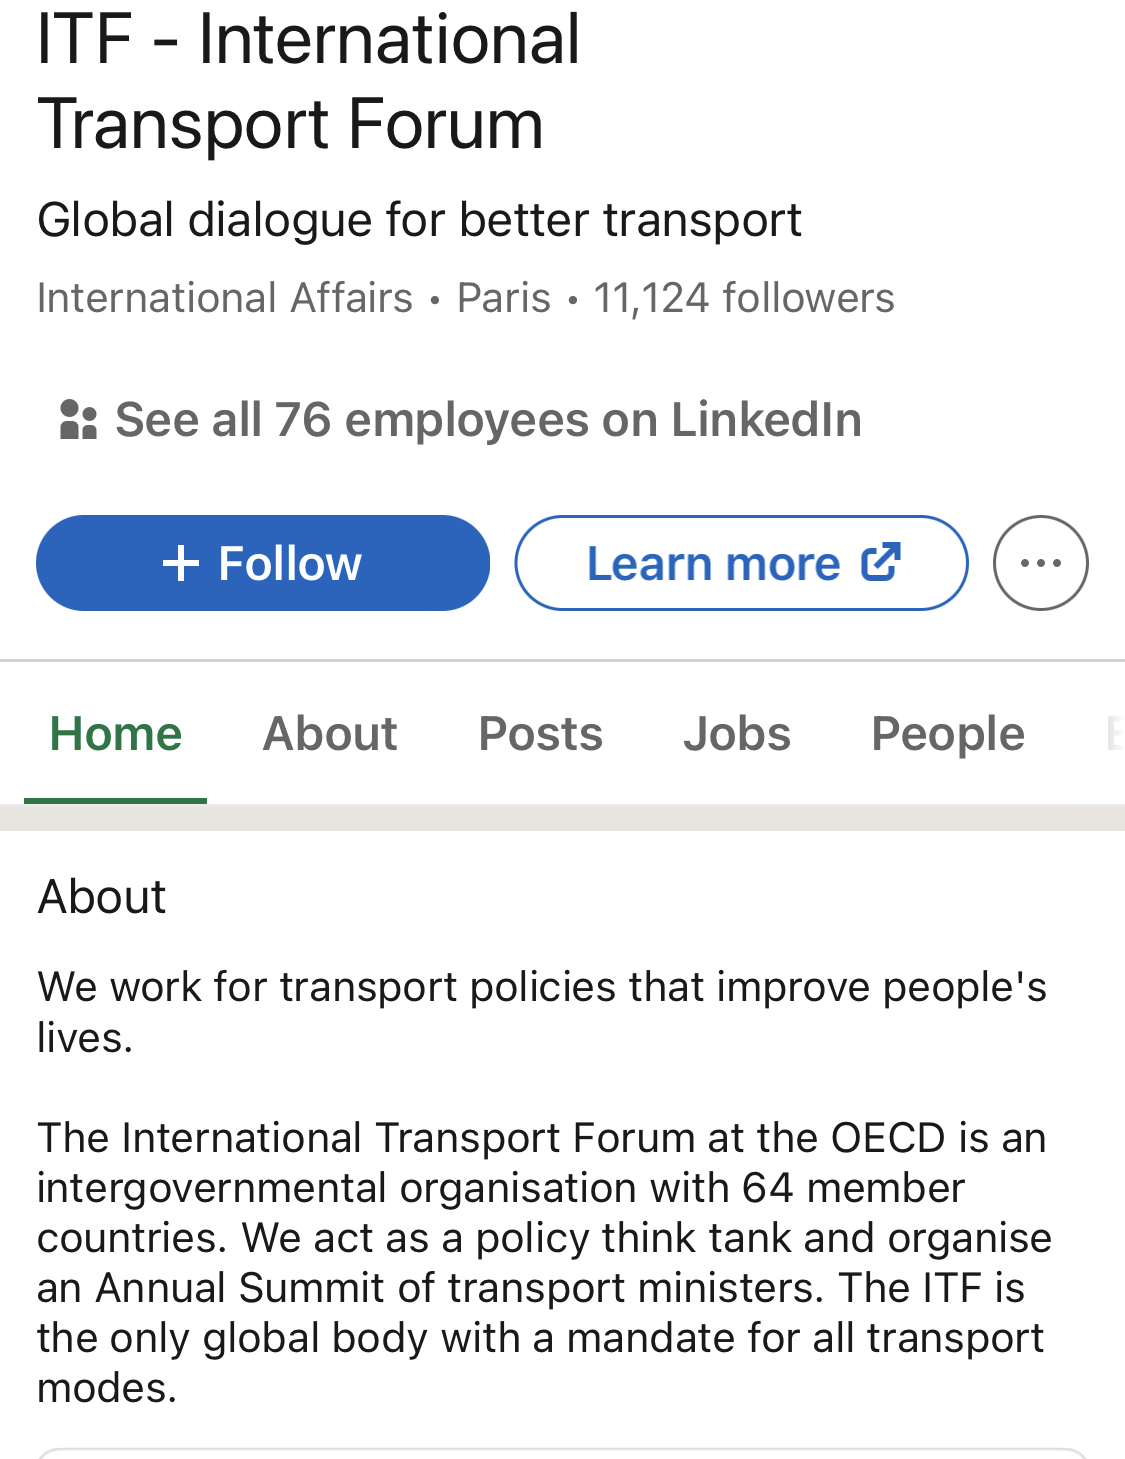Click the International Affairs industry label

(x=225, y=298)
